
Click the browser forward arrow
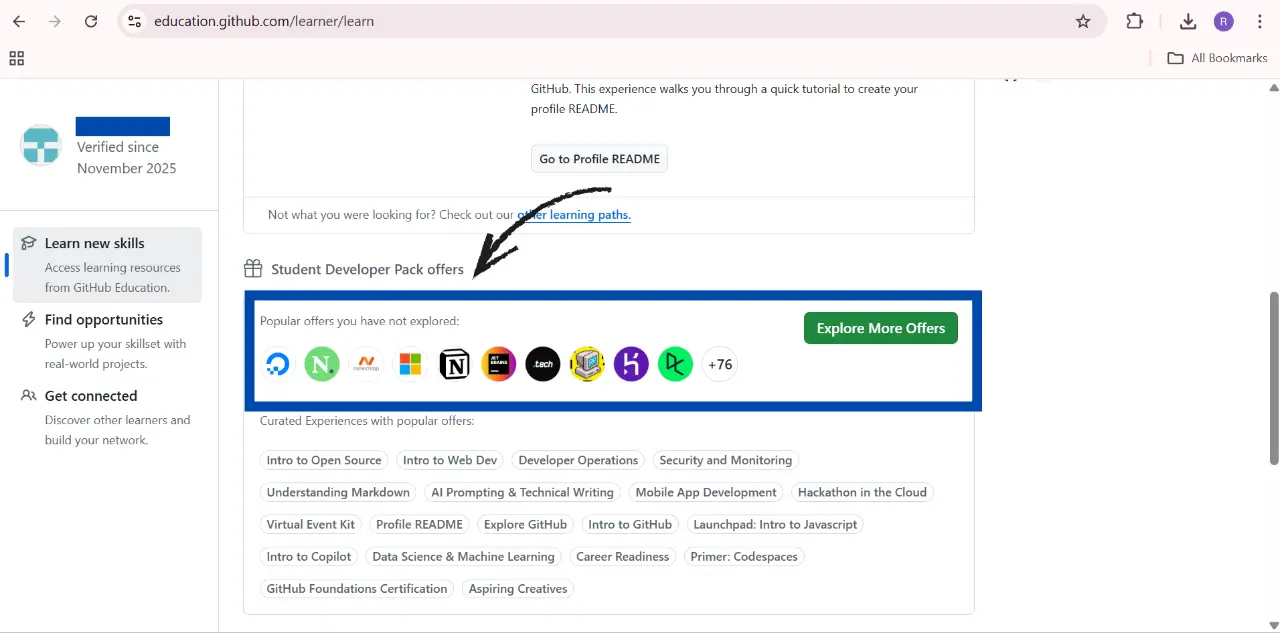55,21
